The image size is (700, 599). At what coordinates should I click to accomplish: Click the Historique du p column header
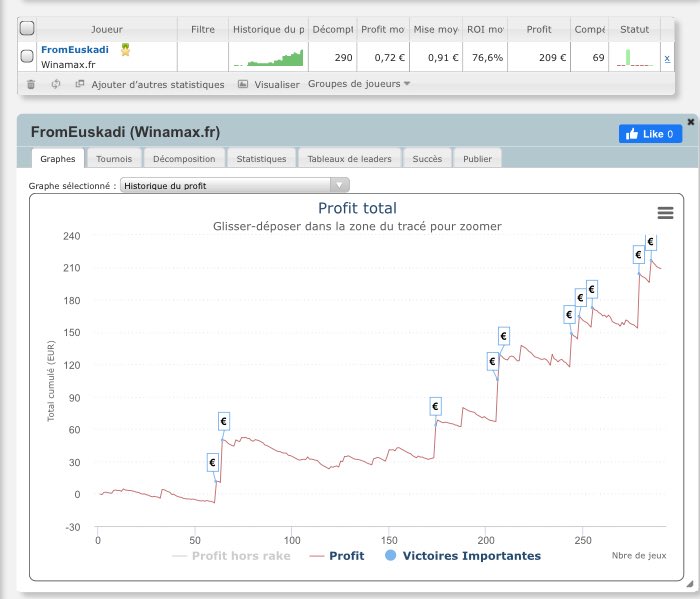click(x=268, y=29)
